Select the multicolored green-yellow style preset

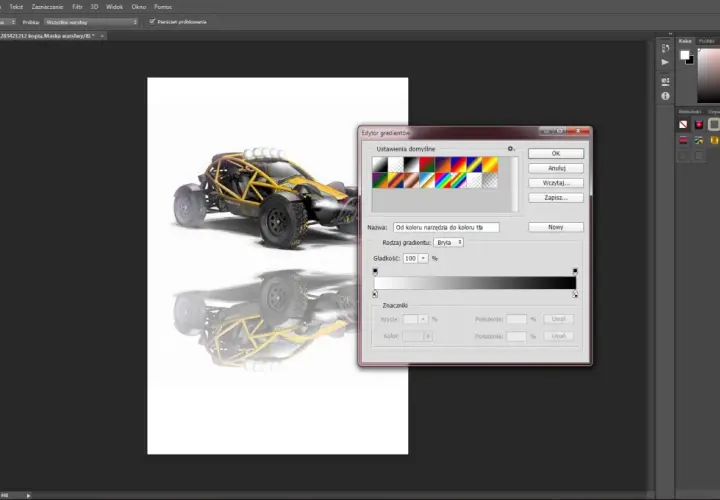pyautogui.click(x=698, y=140)
